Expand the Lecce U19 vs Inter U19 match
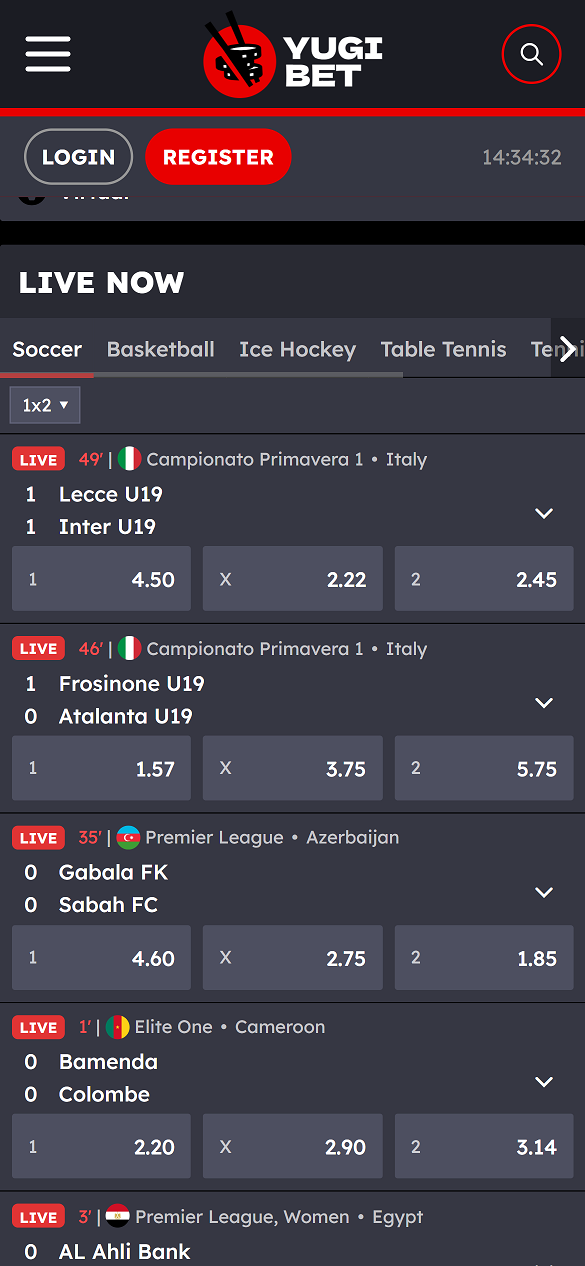 click(544, 513)
